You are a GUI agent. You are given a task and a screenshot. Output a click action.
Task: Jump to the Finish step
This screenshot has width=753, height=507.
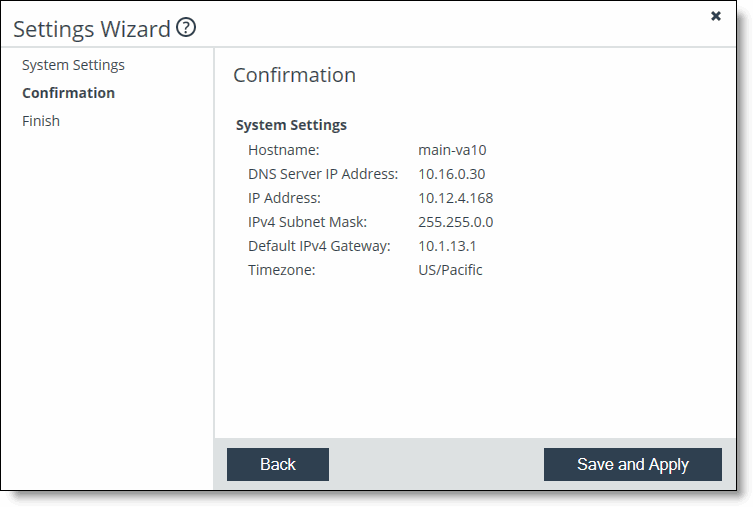coord(41,121)
